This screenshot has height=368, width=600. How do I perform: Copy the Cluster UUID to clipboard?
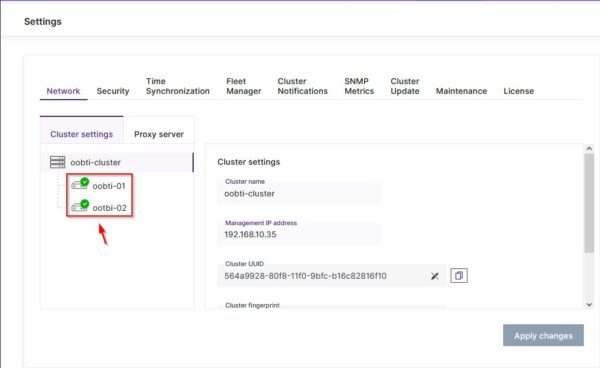coord(459,275)
